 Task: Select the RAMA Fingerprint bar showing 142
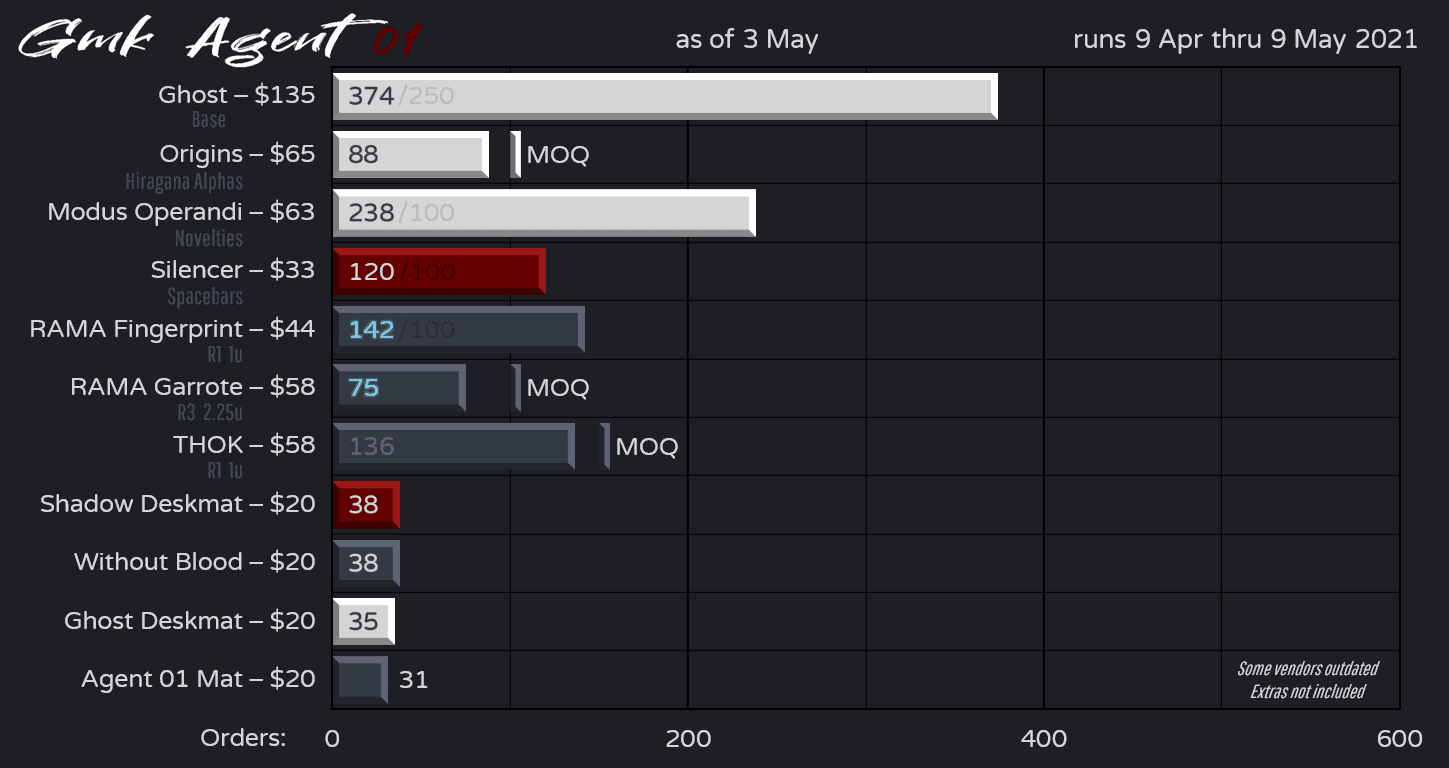(458, 329)
